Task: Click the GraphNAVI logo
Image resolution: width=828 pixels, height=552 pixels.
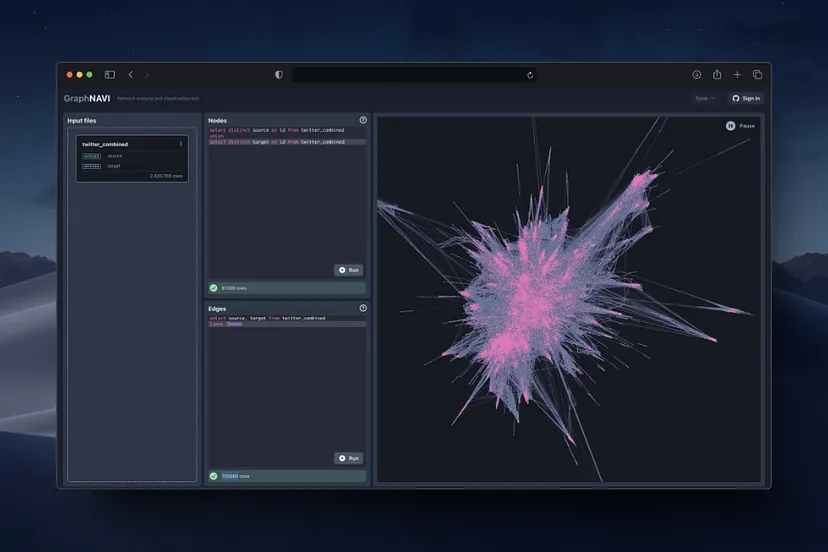Action: 88,98
